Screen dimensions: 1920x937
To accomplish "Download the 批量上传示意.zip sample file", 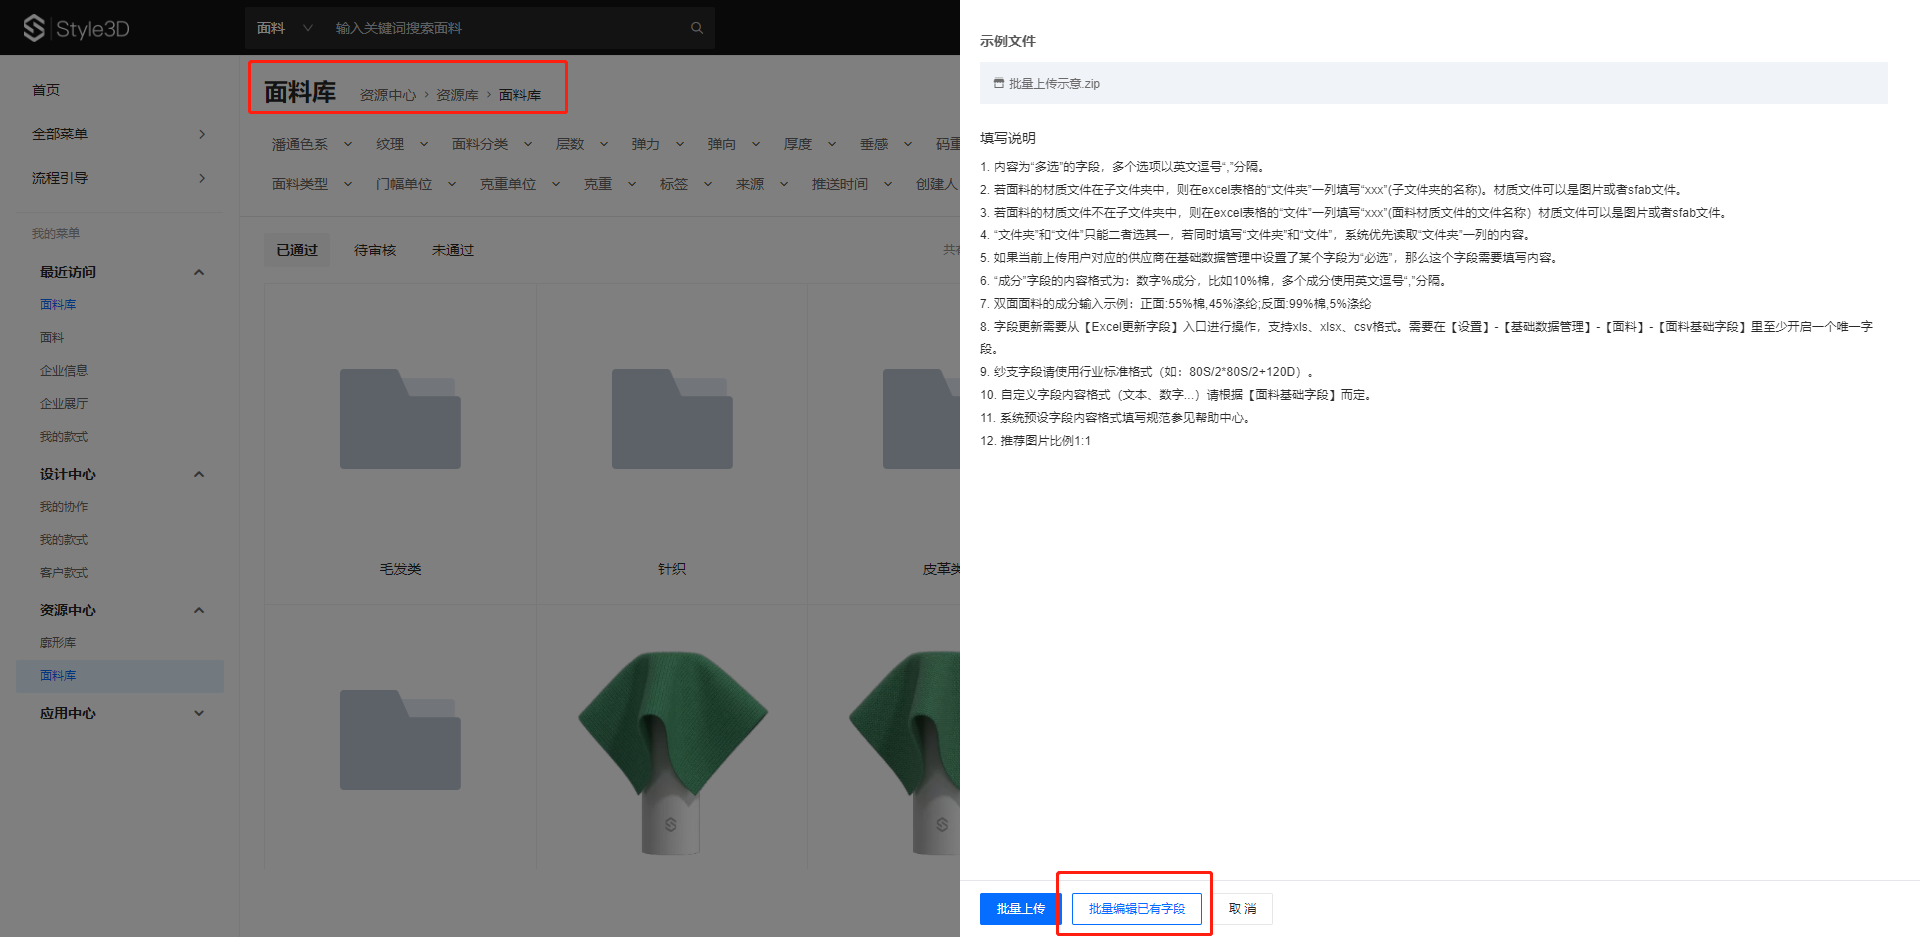I will click(1053, 84).
